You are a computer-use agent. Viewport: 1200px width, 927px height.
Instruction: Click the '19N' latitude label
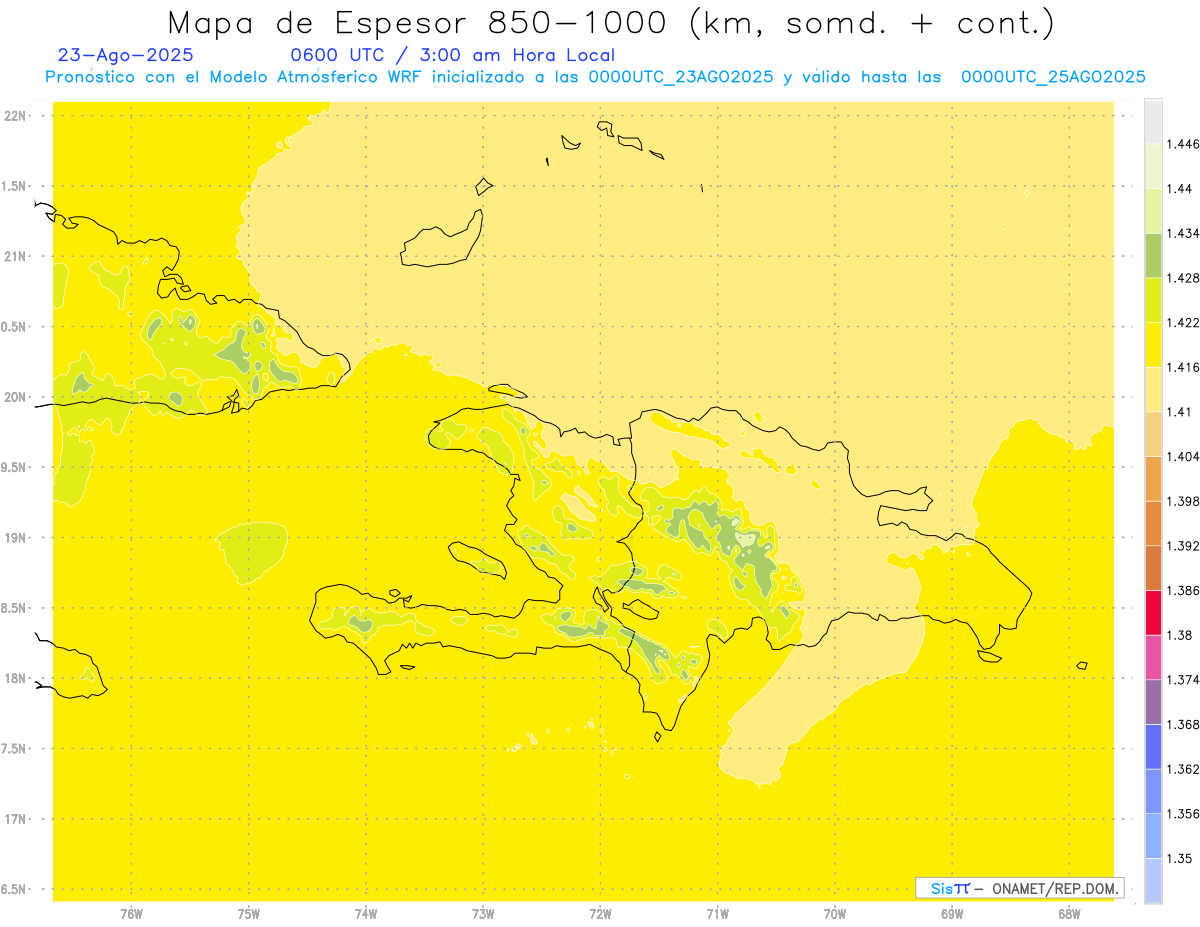point(17,537)
